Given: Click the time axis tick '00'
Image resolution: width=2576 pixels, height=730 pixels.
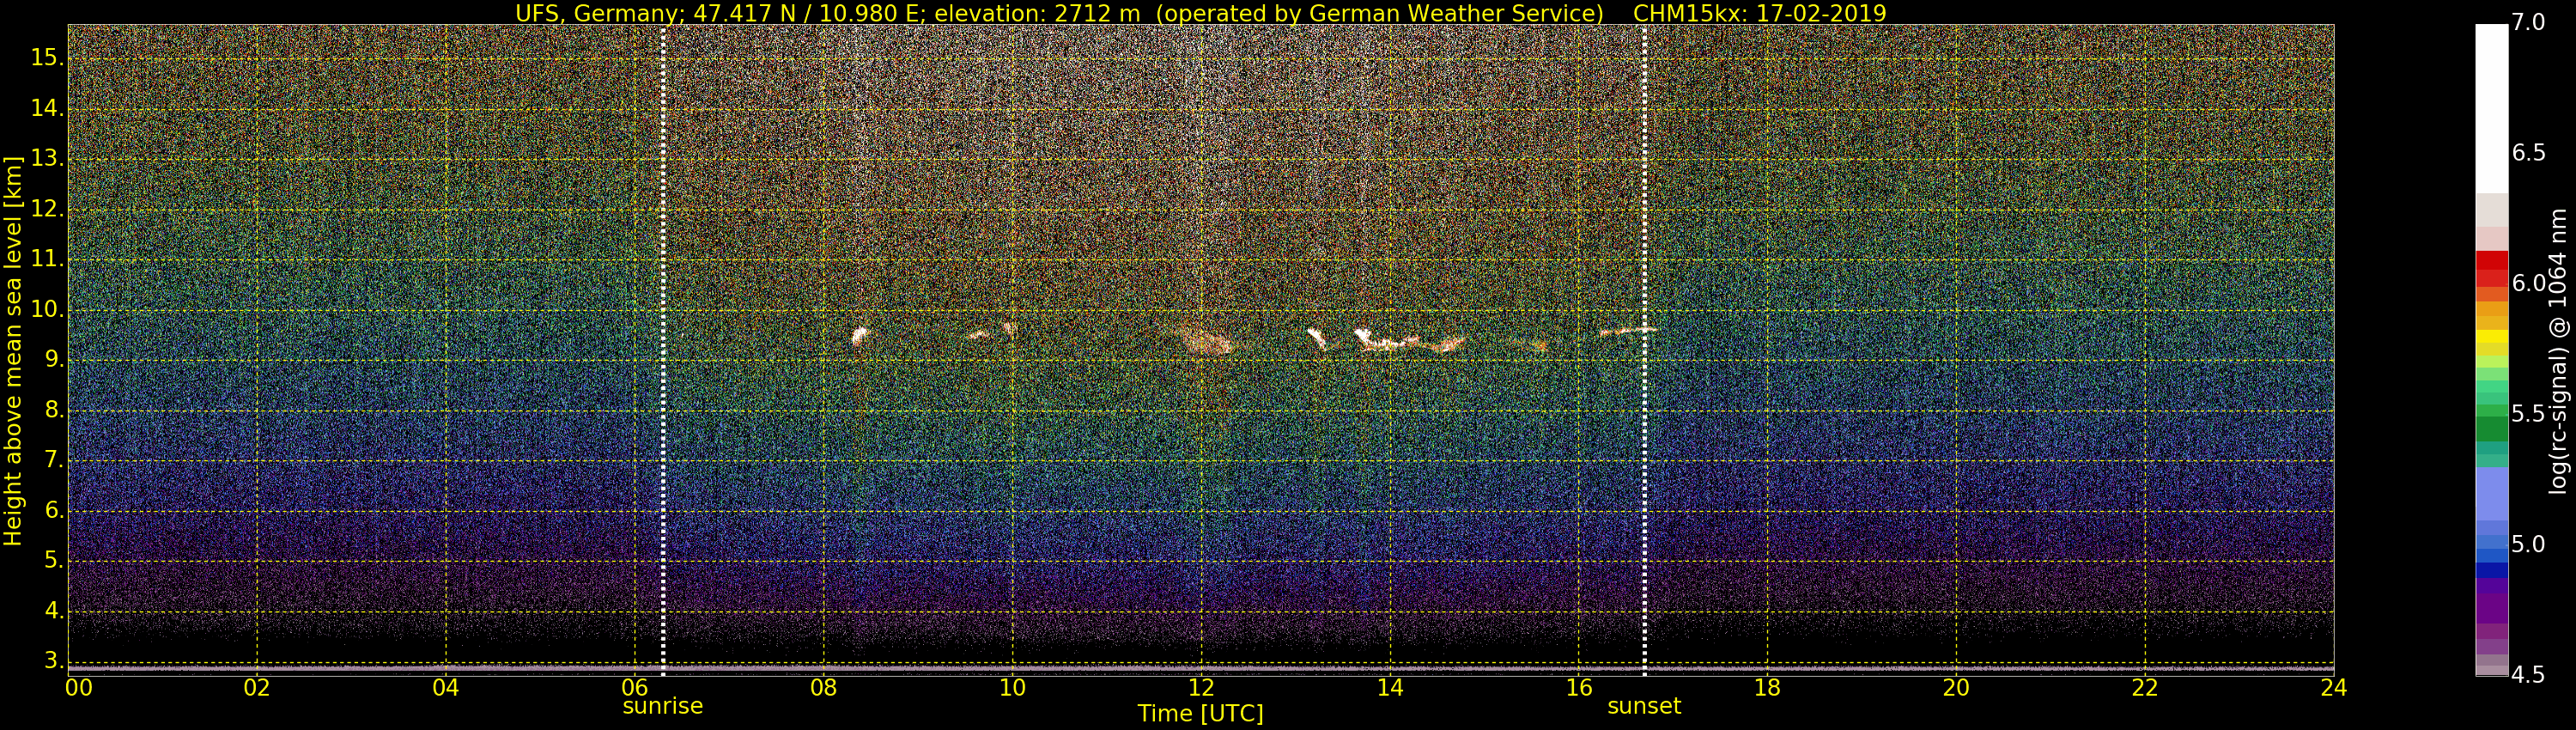Looking at the screenshot, I should pos(79,688).
